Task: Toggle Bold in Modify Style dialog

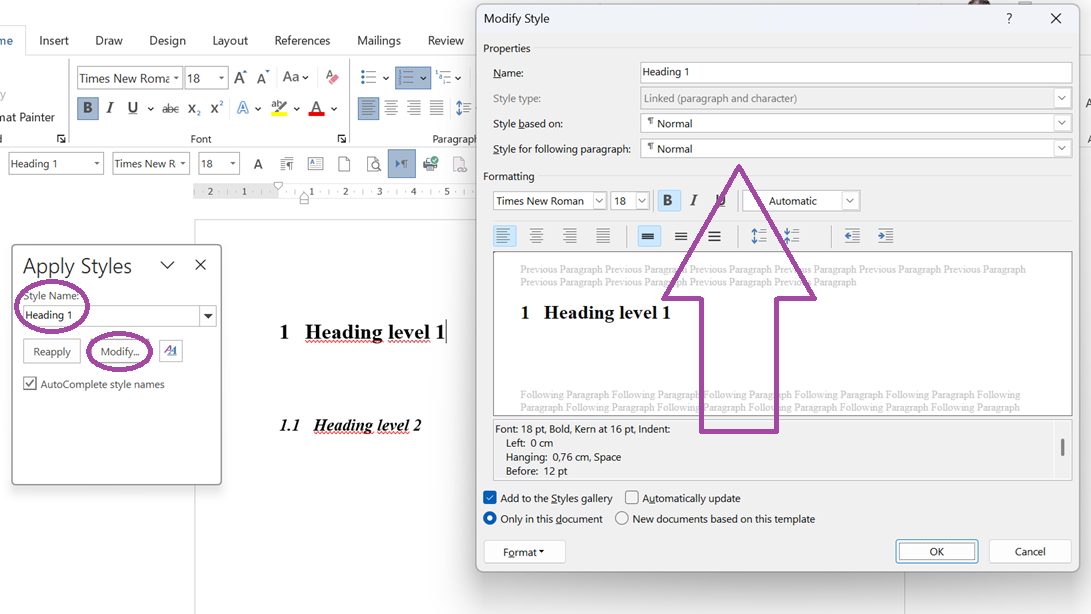Action: pos(668,200)
